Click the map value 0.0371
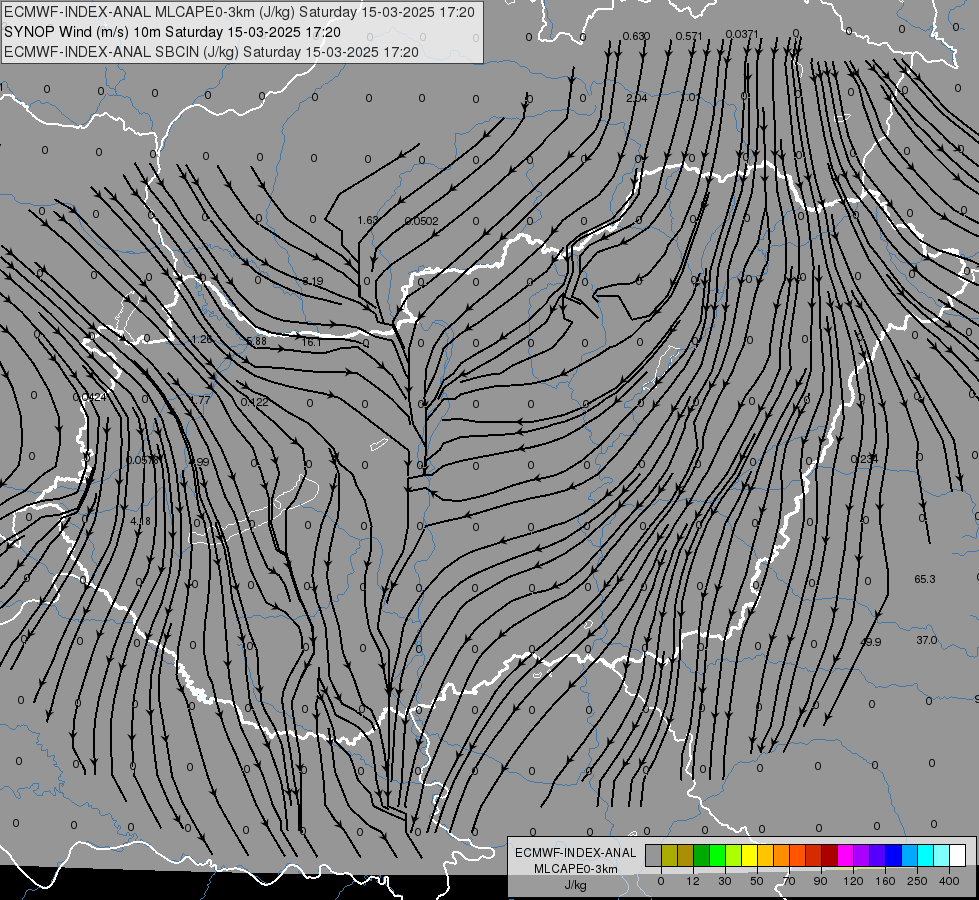979x900 pixels. click(x=742, y=34)
